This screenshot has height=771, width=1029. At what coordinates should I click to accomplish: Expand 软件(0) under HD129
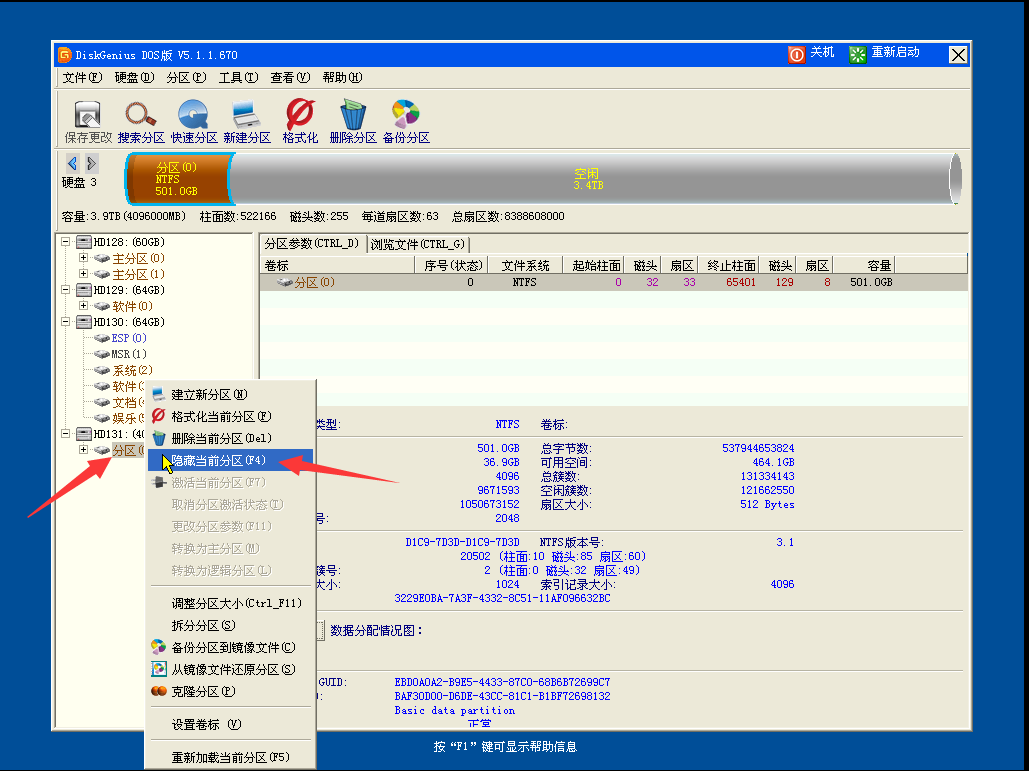(x=83, y=306)
